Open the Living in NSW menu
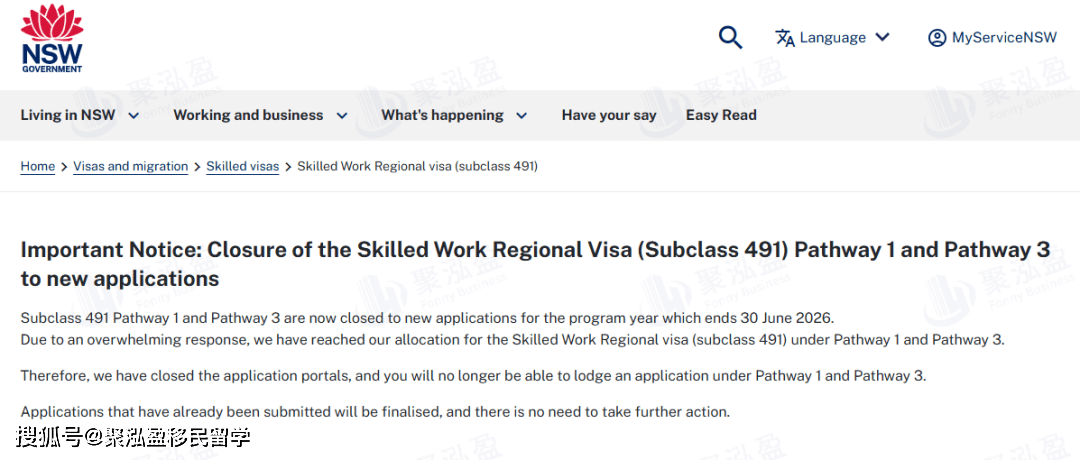 pyautogui.click(x=68, y=115)
